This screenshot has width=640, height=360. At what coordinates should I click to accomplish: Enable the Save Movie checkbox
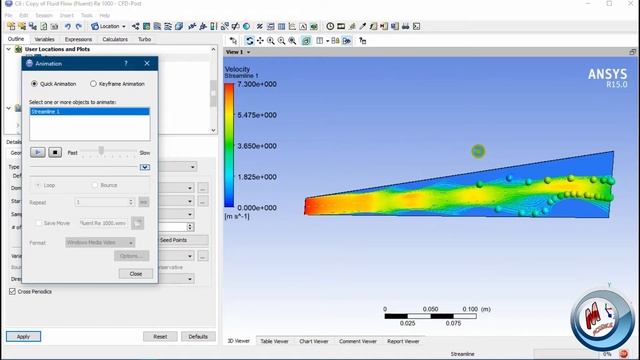click(39, 223)
